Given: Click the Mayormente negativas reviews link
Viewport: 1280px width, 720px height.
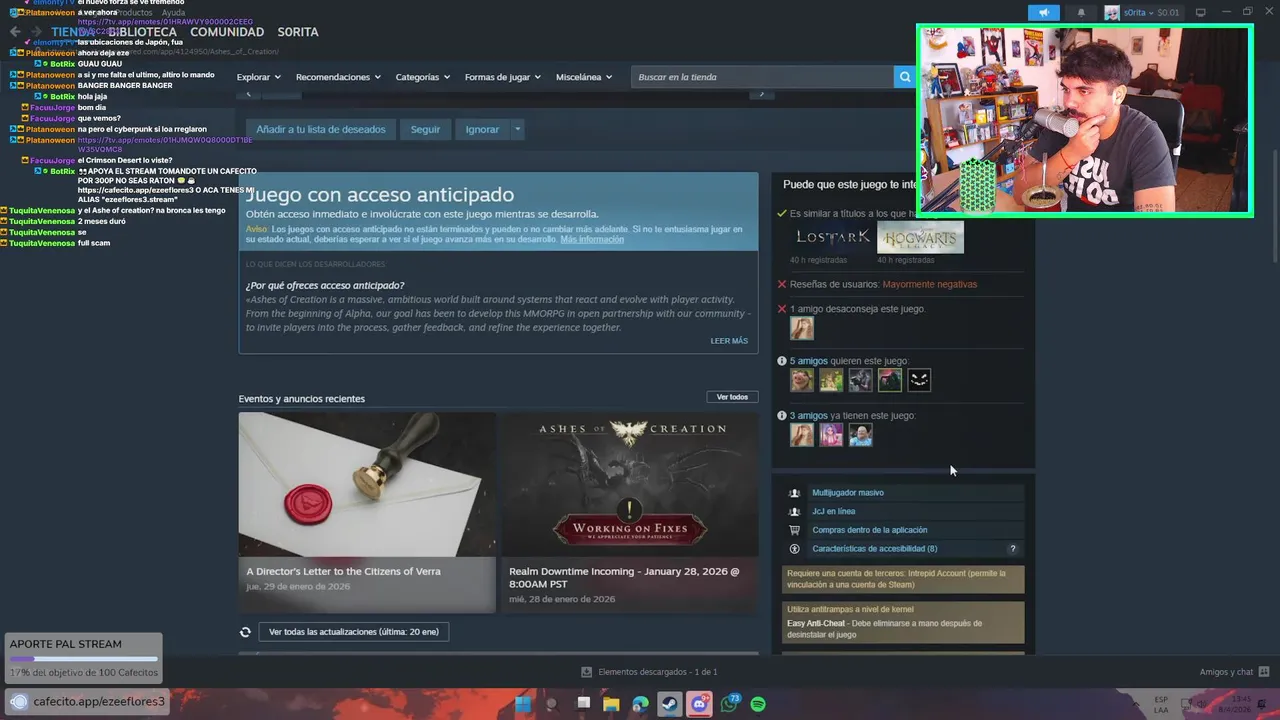Looking at the screenshot, I should pos(930,284).
